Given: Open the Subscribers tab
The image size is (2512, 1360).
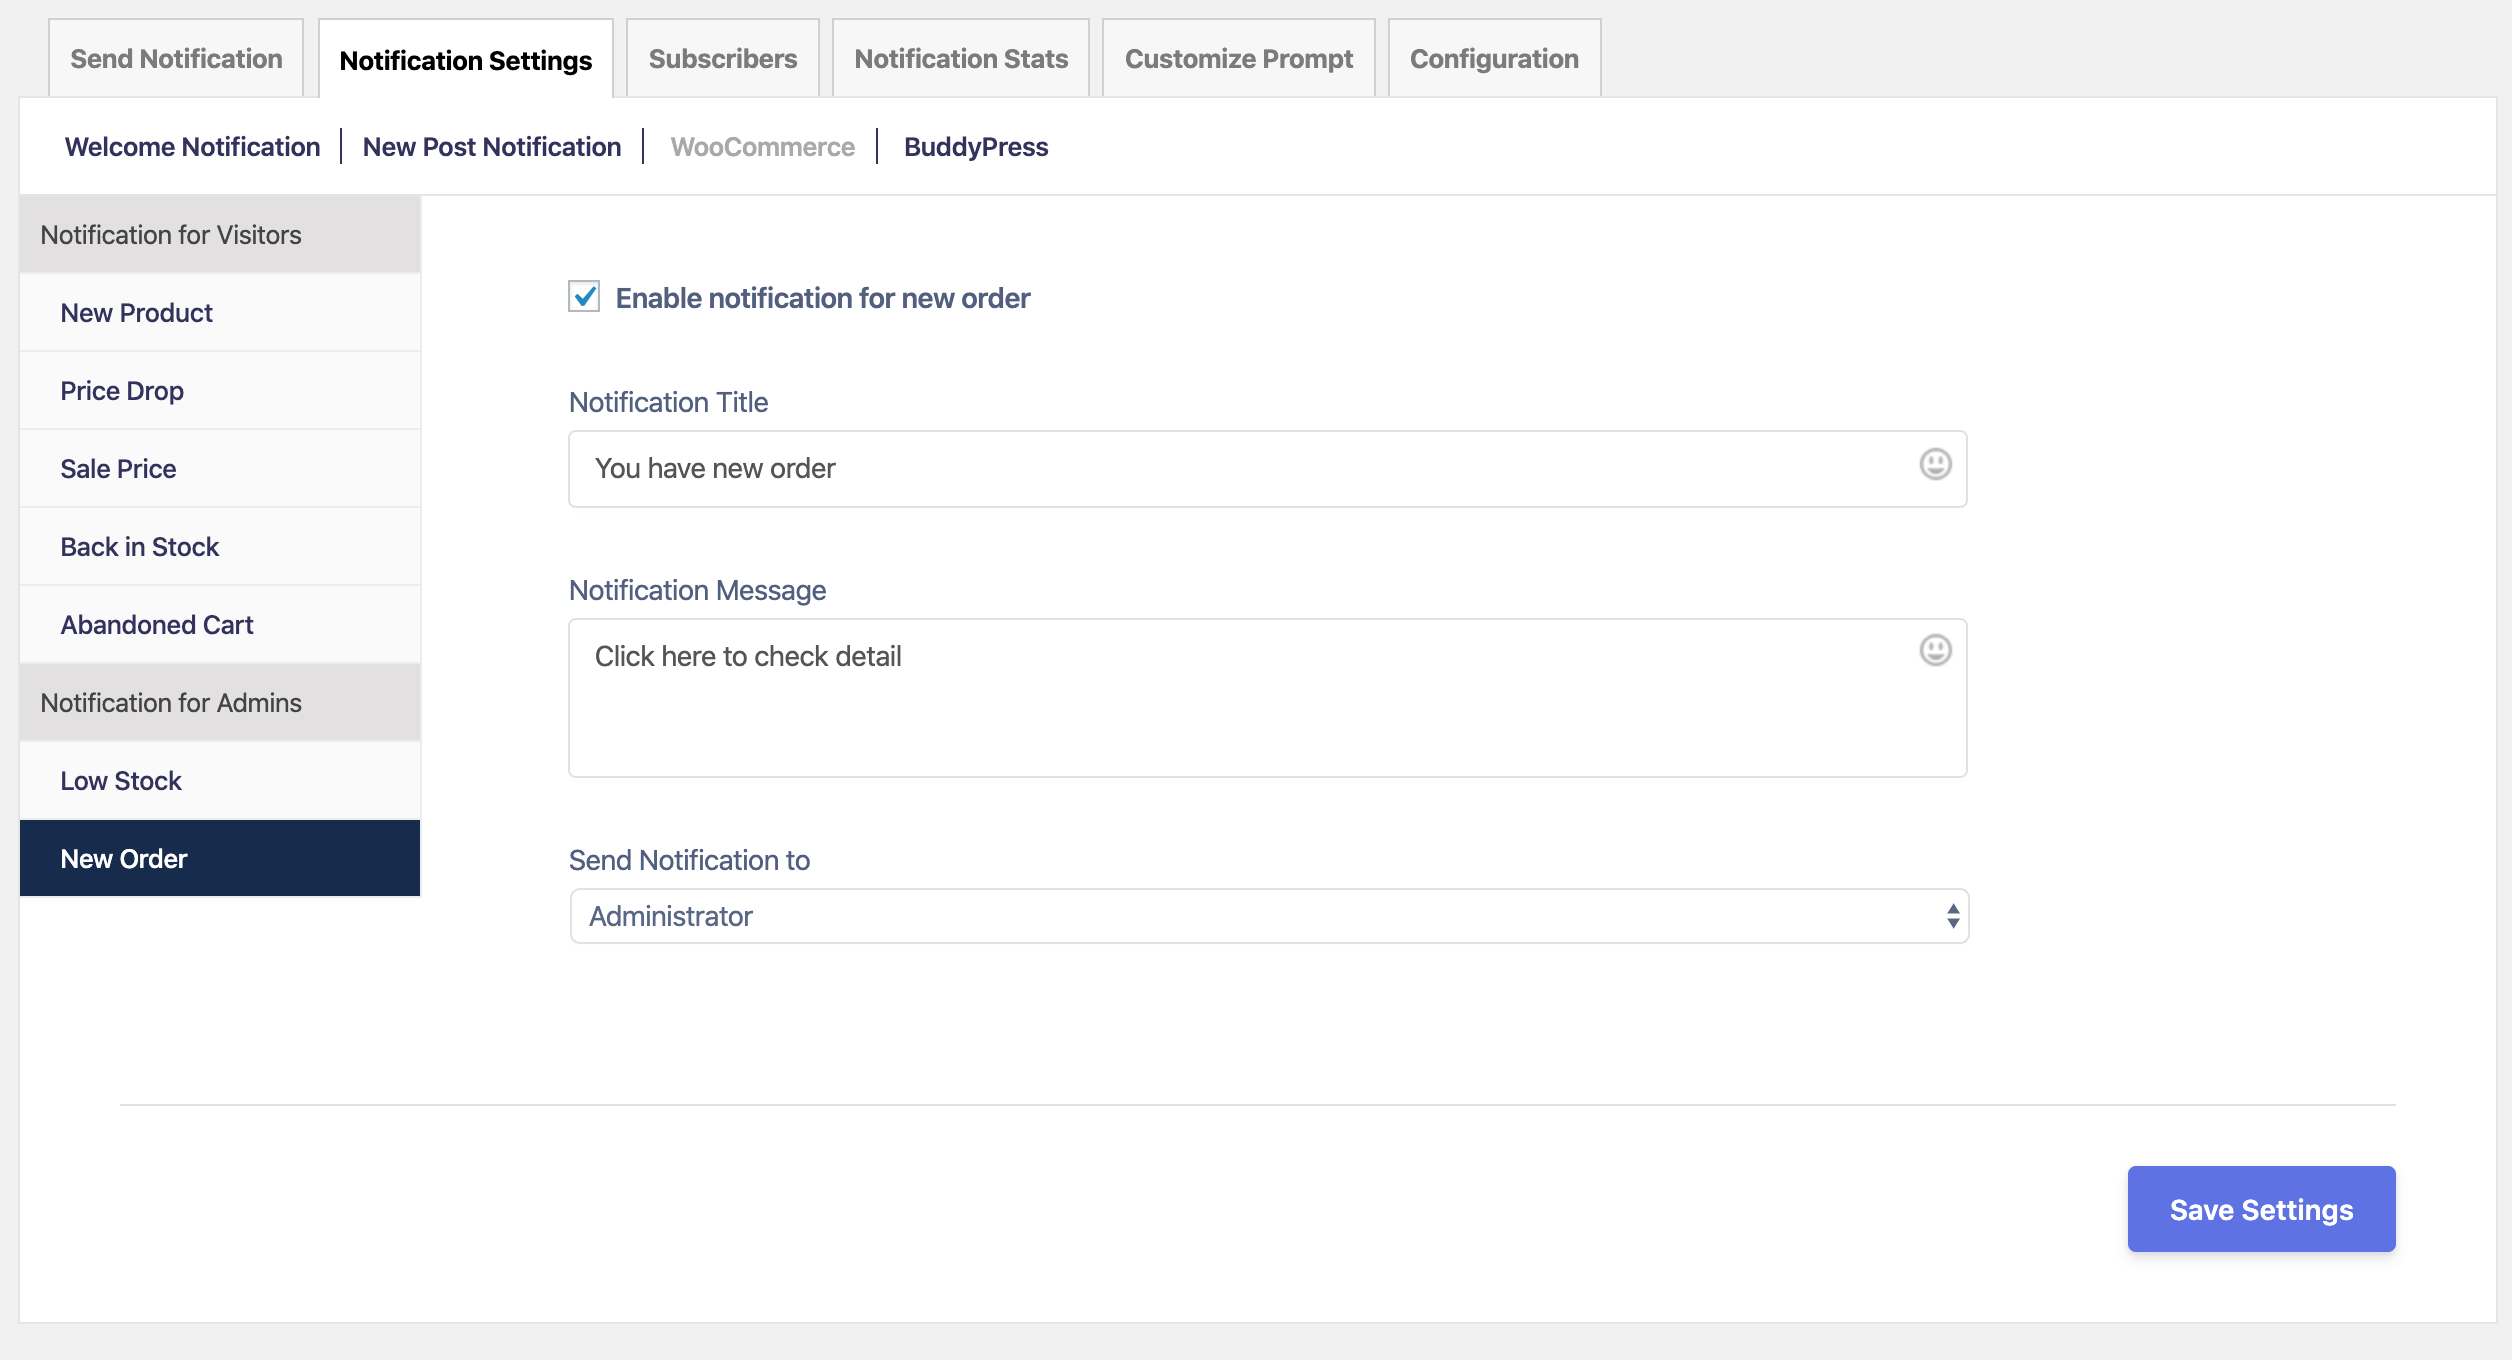Looking at the screenshot, I should coord(722,59).
